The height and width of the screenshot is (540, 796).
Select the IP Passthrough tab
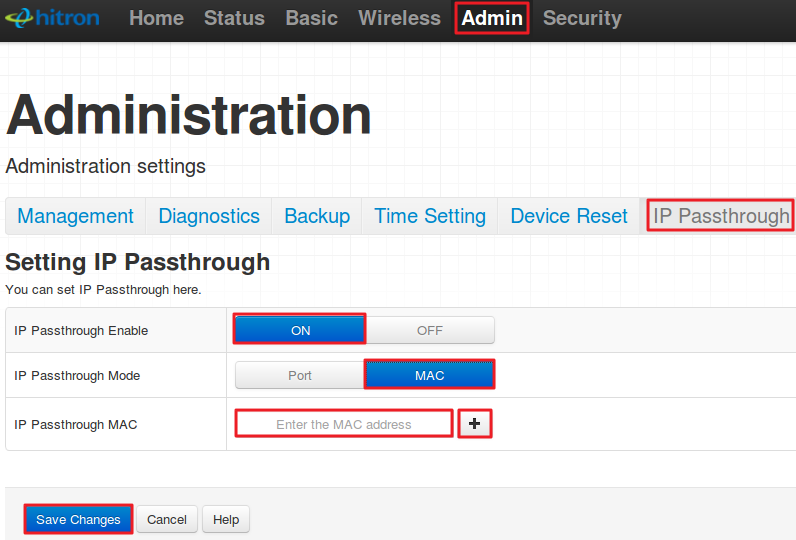point(720,216)
